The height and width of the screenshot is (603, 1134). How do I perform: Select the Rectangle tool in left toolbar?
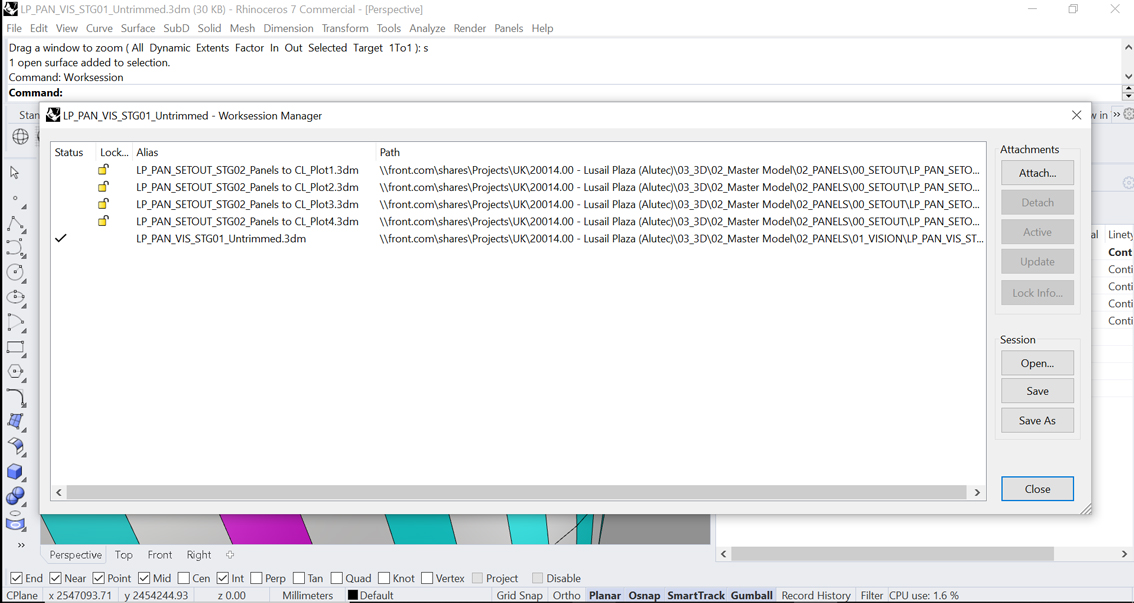16,348
